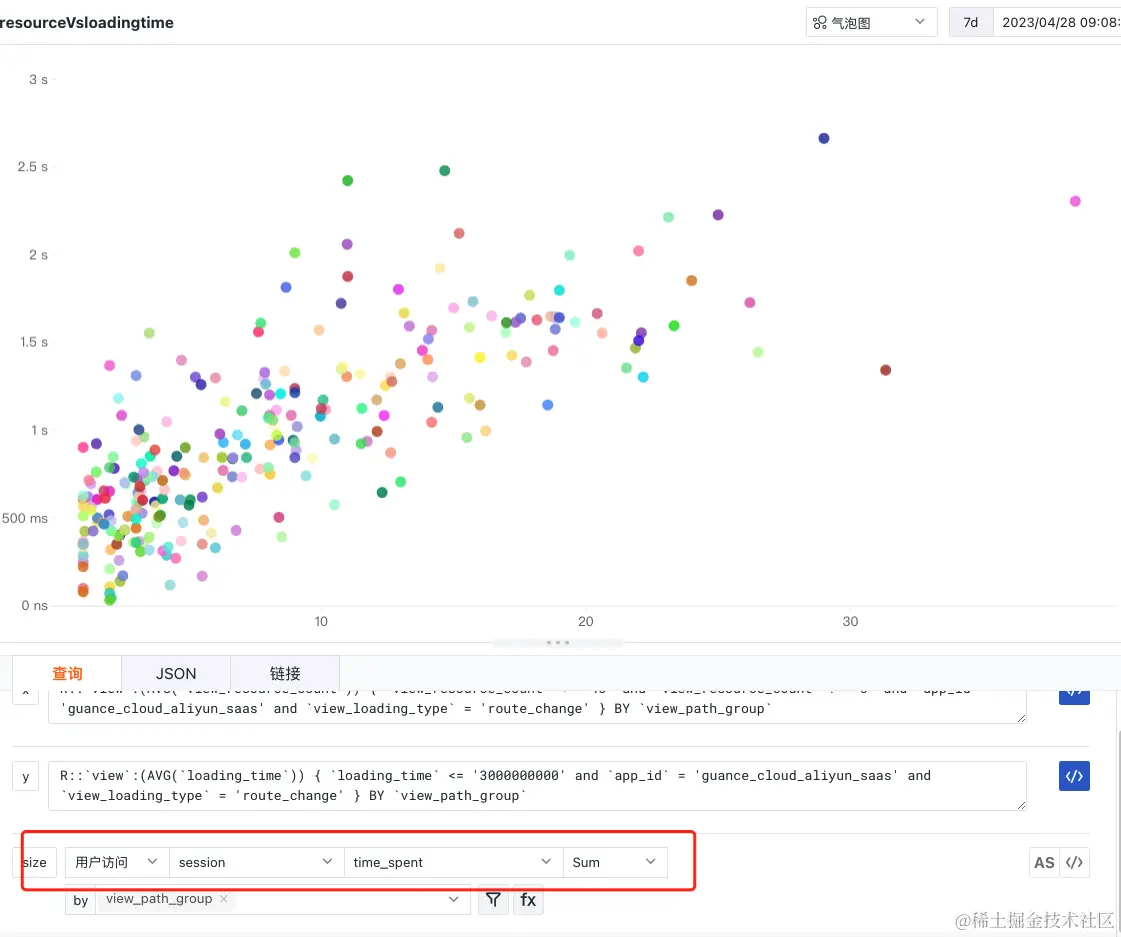The image size is (1121, 937).
Task: Open the filter funnel icon
Action: click(493, 899)
